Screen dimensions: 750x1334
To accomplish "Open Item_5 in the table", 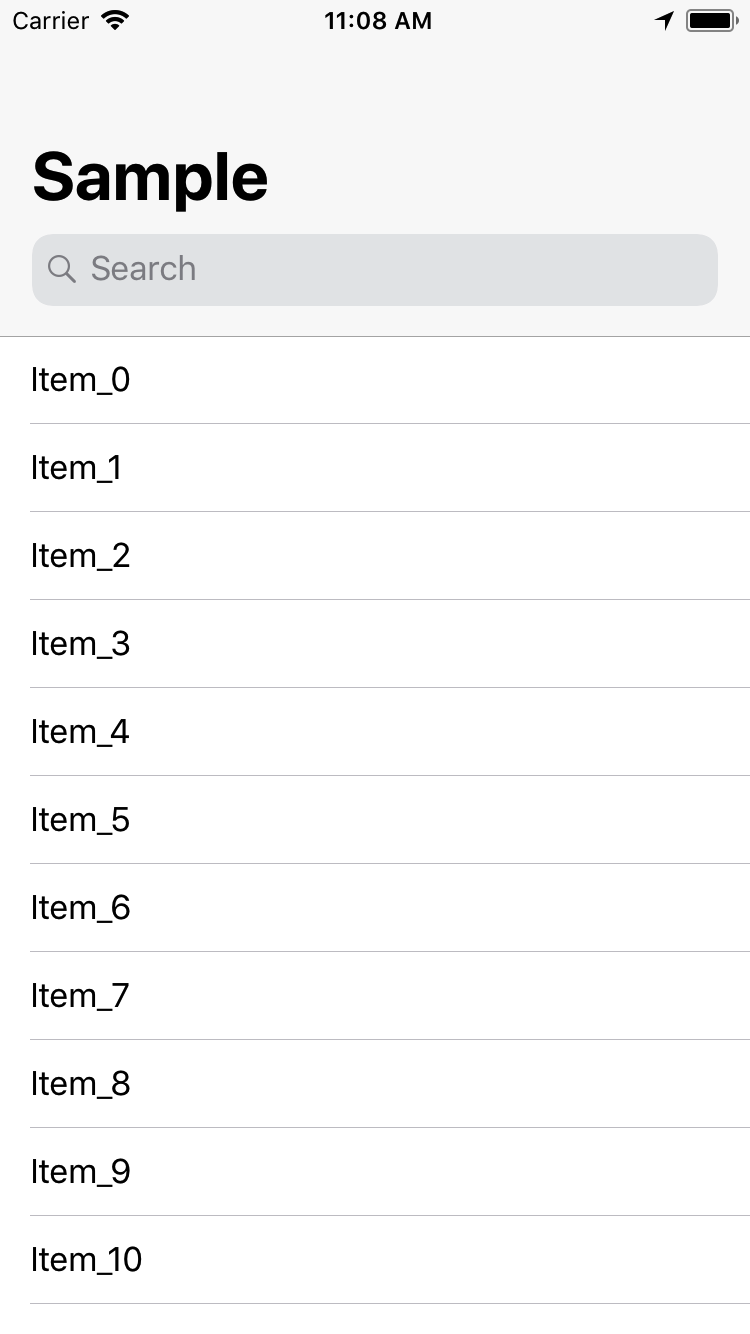I will coord(375,820).
